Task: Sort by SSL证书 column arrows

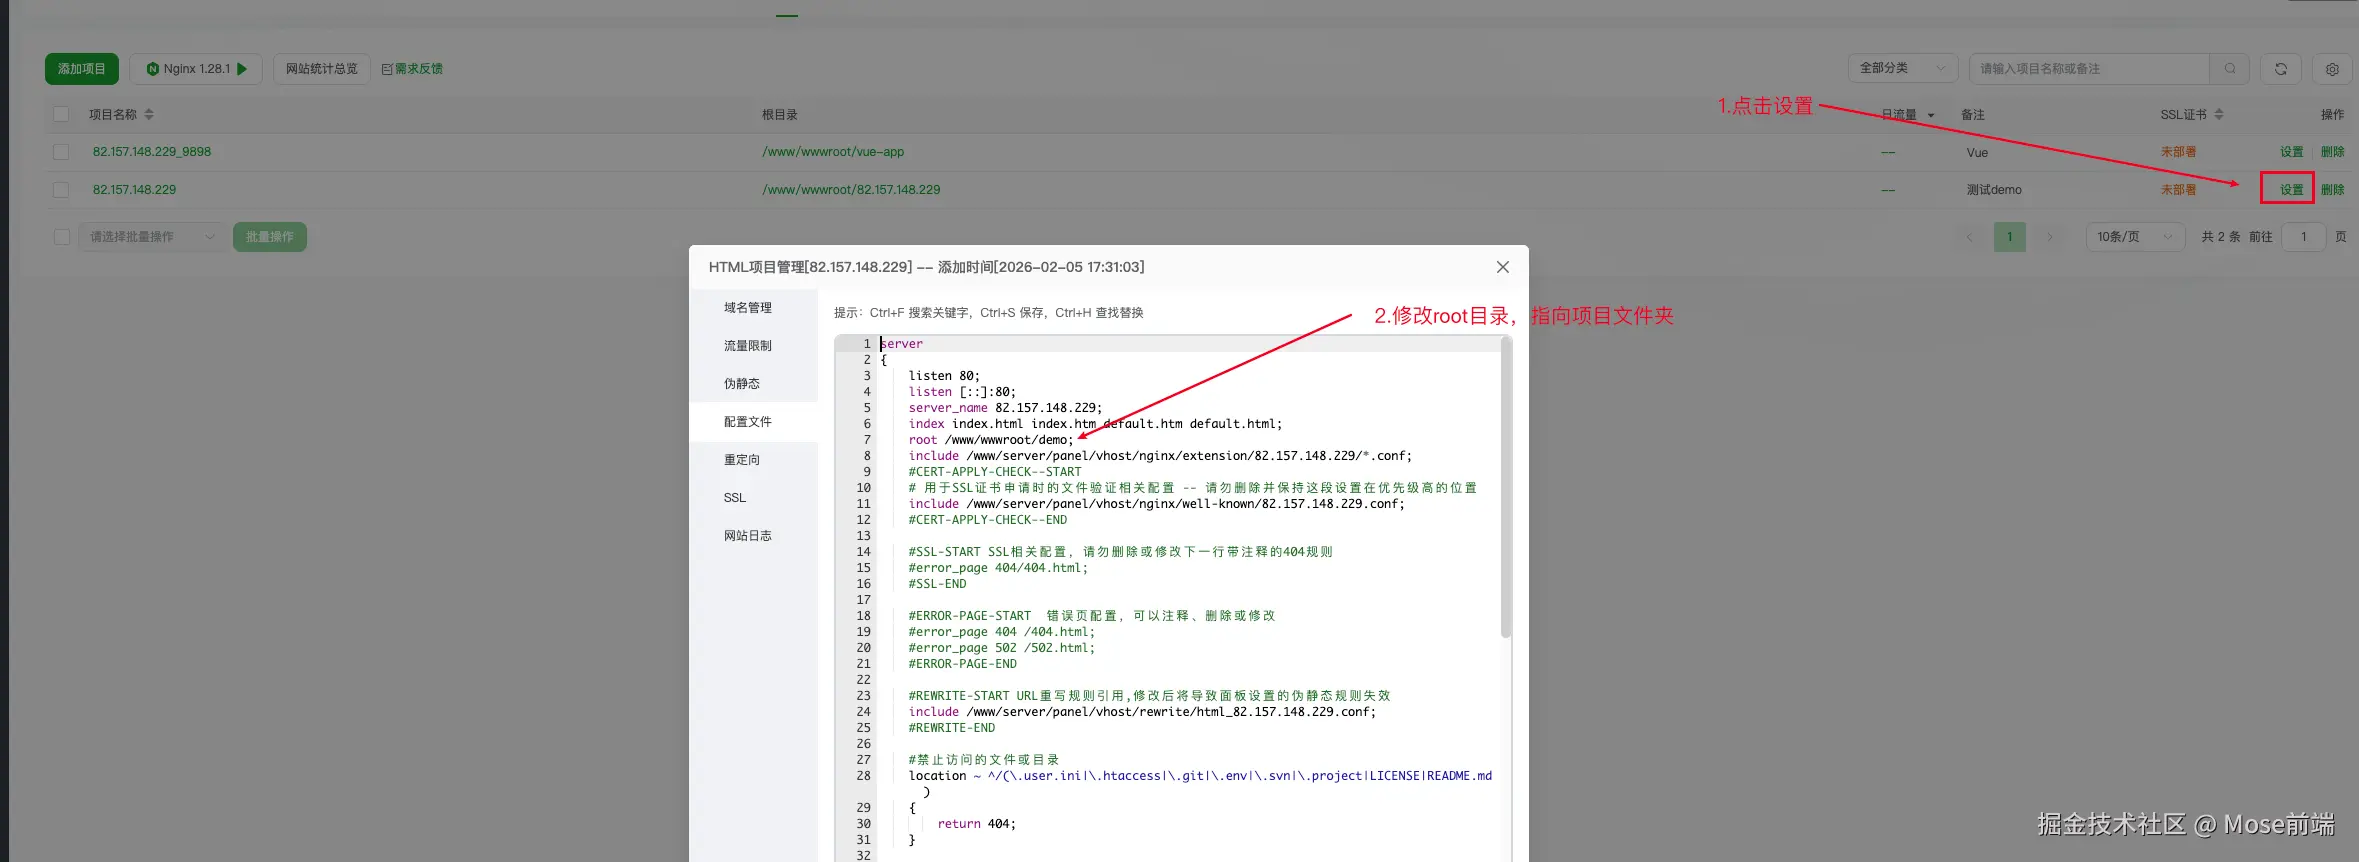Action: point(2219,114)
